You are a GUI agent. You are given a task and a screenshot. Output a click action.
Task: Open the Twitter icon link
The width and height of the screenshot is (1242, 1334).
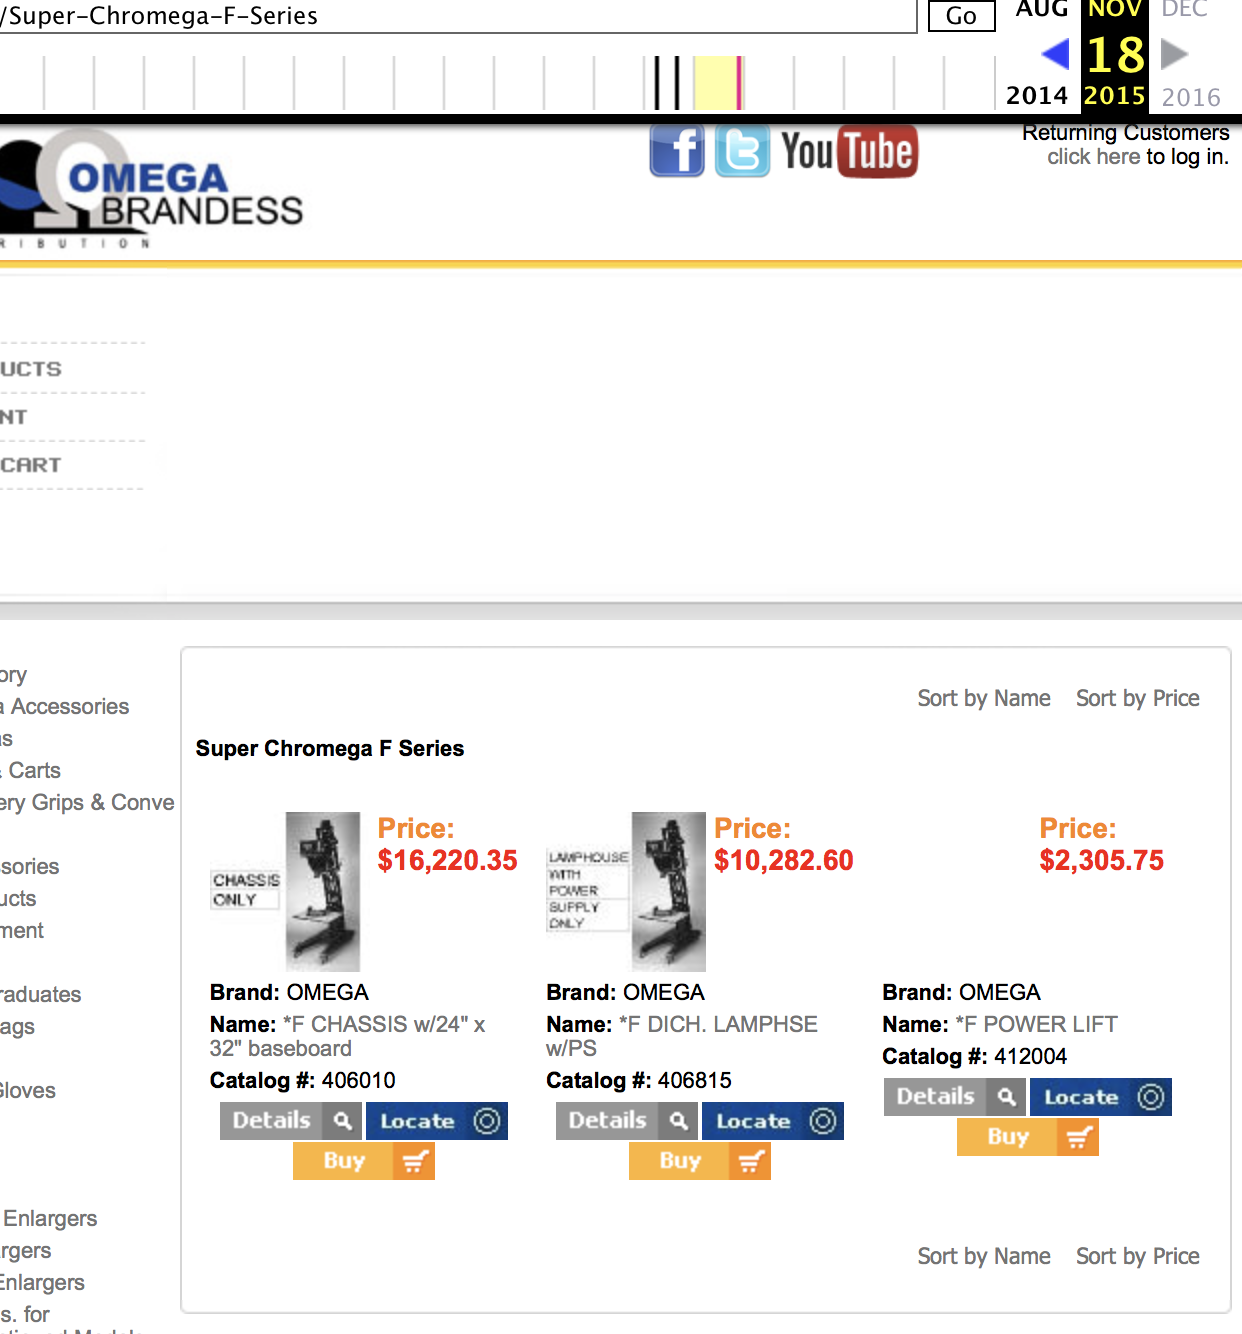(742, 152)
